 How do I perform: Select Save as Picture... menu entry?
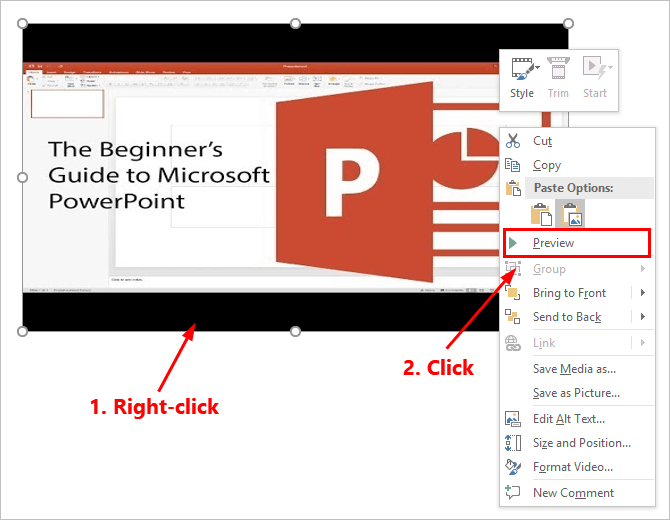(x=576, y=393)
